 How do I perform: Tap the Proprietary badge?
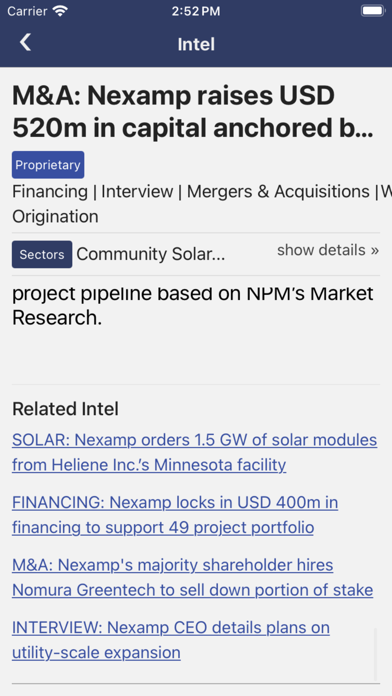(x=48, y=165)
